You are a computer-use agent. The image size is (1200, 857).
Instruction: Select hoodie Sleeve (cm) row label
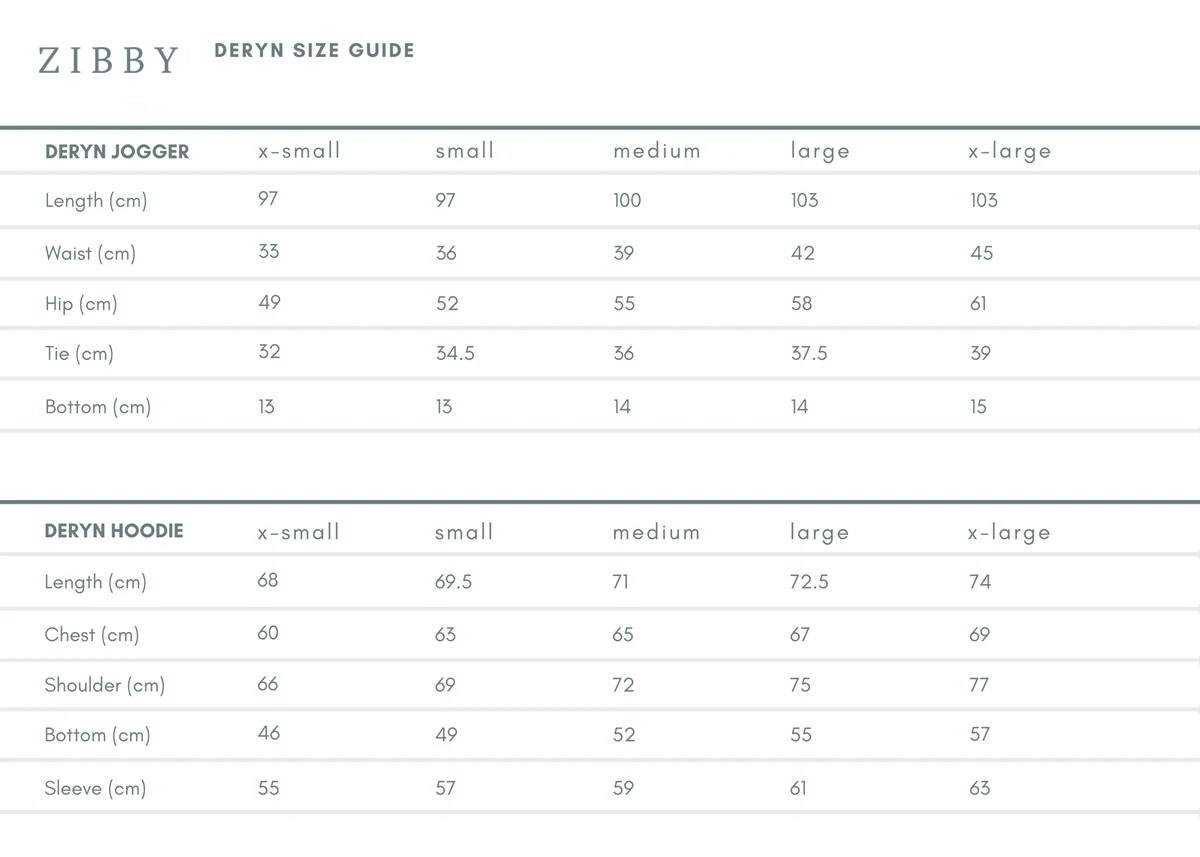click(95, 788)
